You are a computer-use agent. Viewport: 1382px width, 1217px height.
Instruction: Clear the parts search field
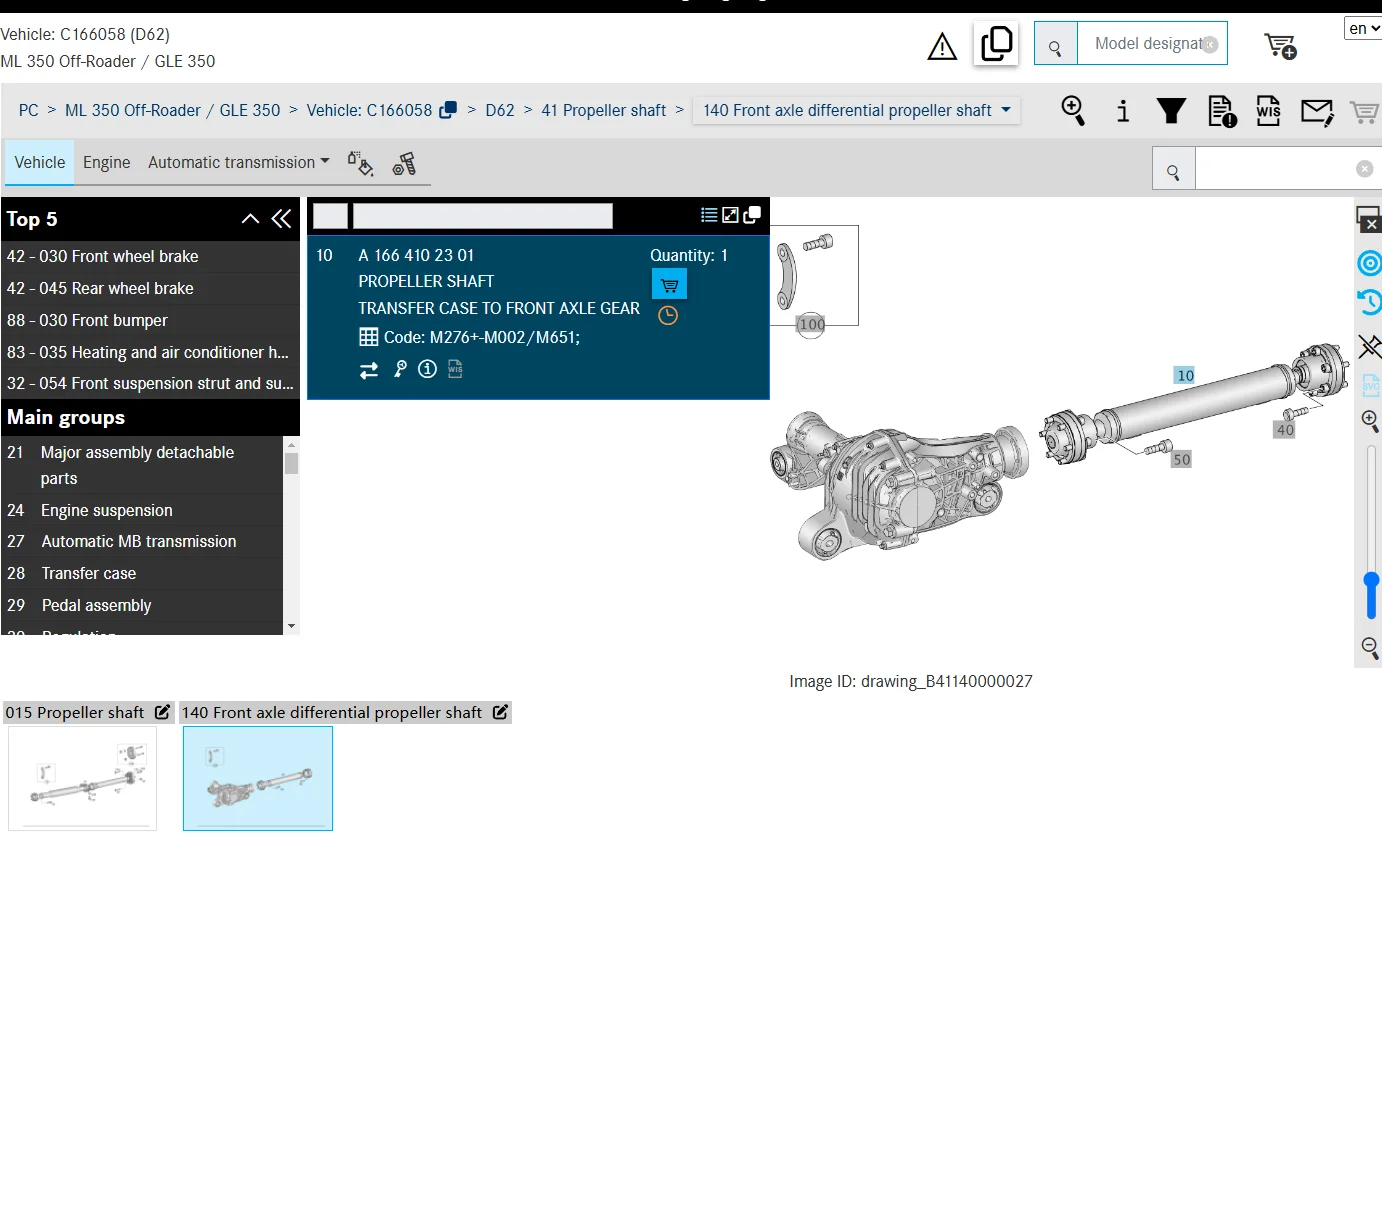pos(1364,169)
